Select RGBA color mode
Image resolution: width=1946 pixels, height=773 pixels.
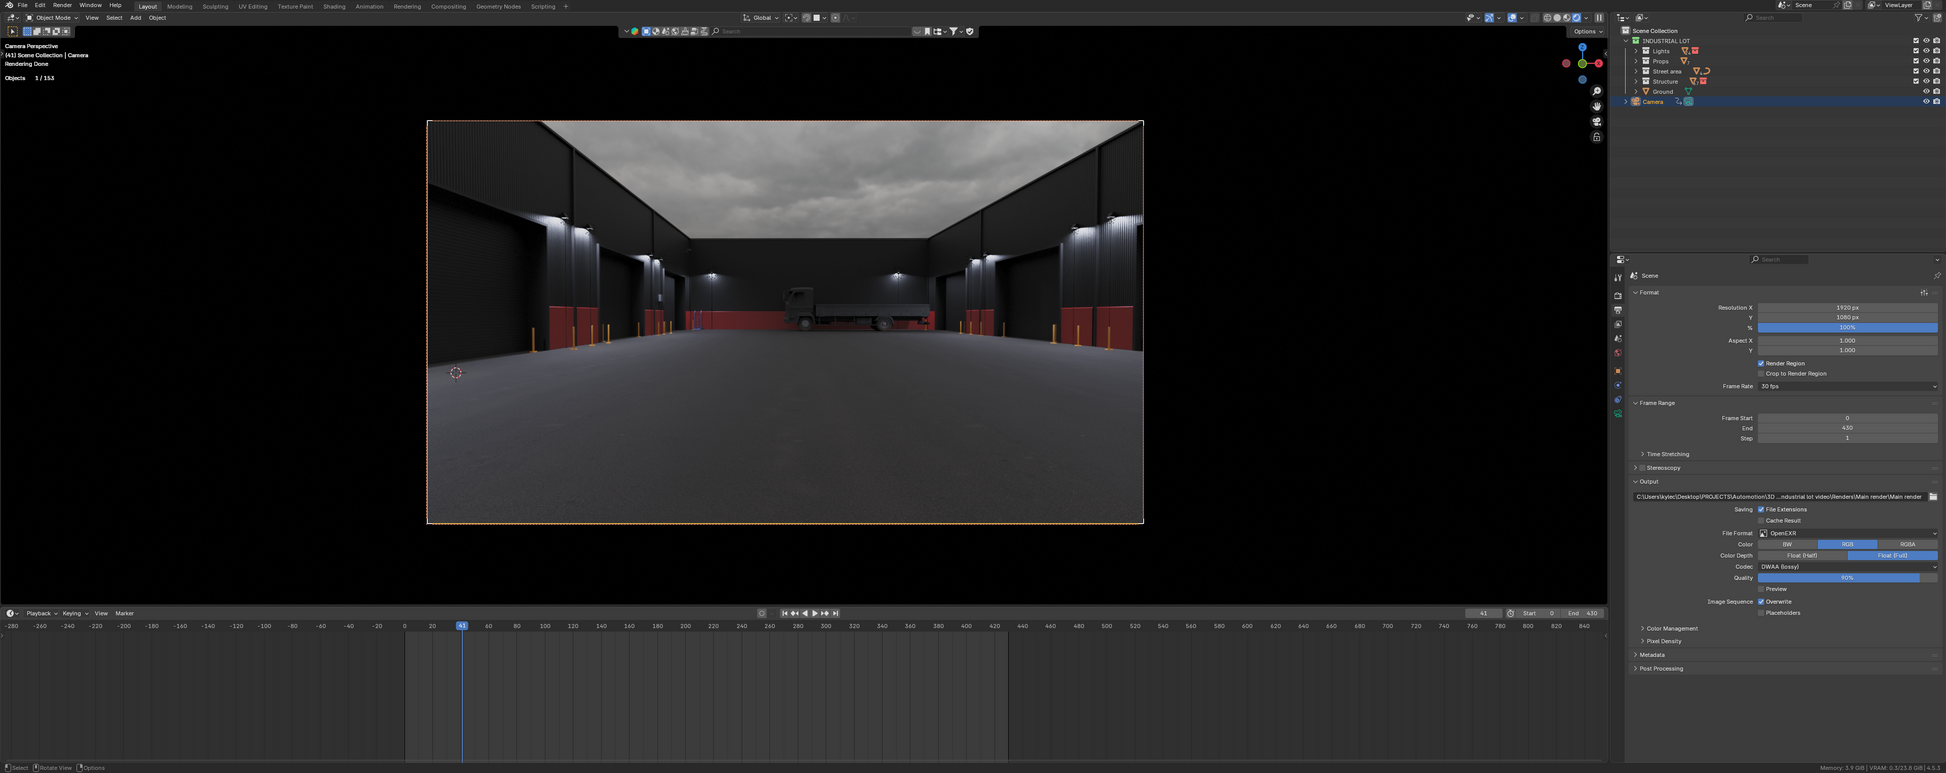coord(1907,544)
